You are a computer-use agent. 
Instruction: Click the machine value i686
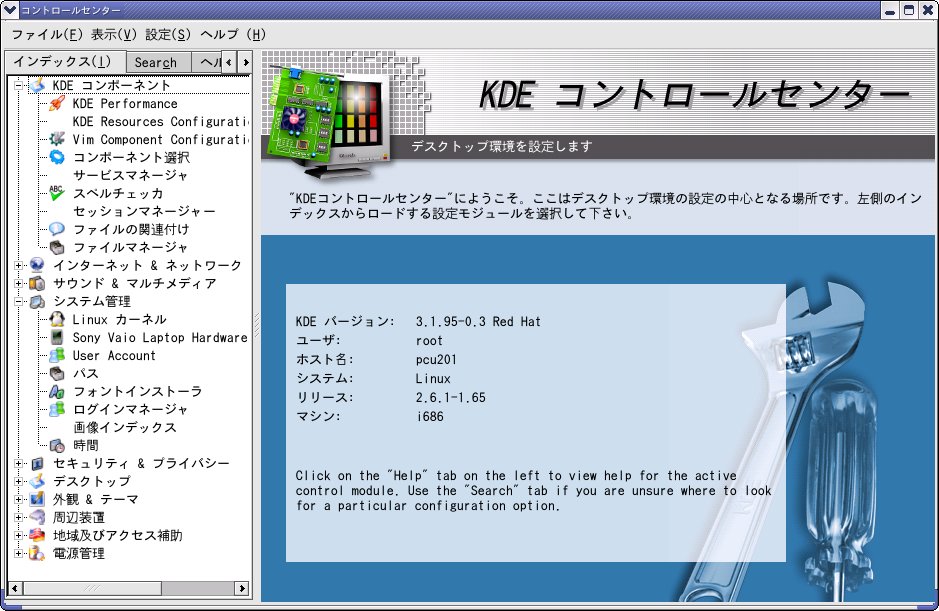pyautogui.click(x=430, y=416)
